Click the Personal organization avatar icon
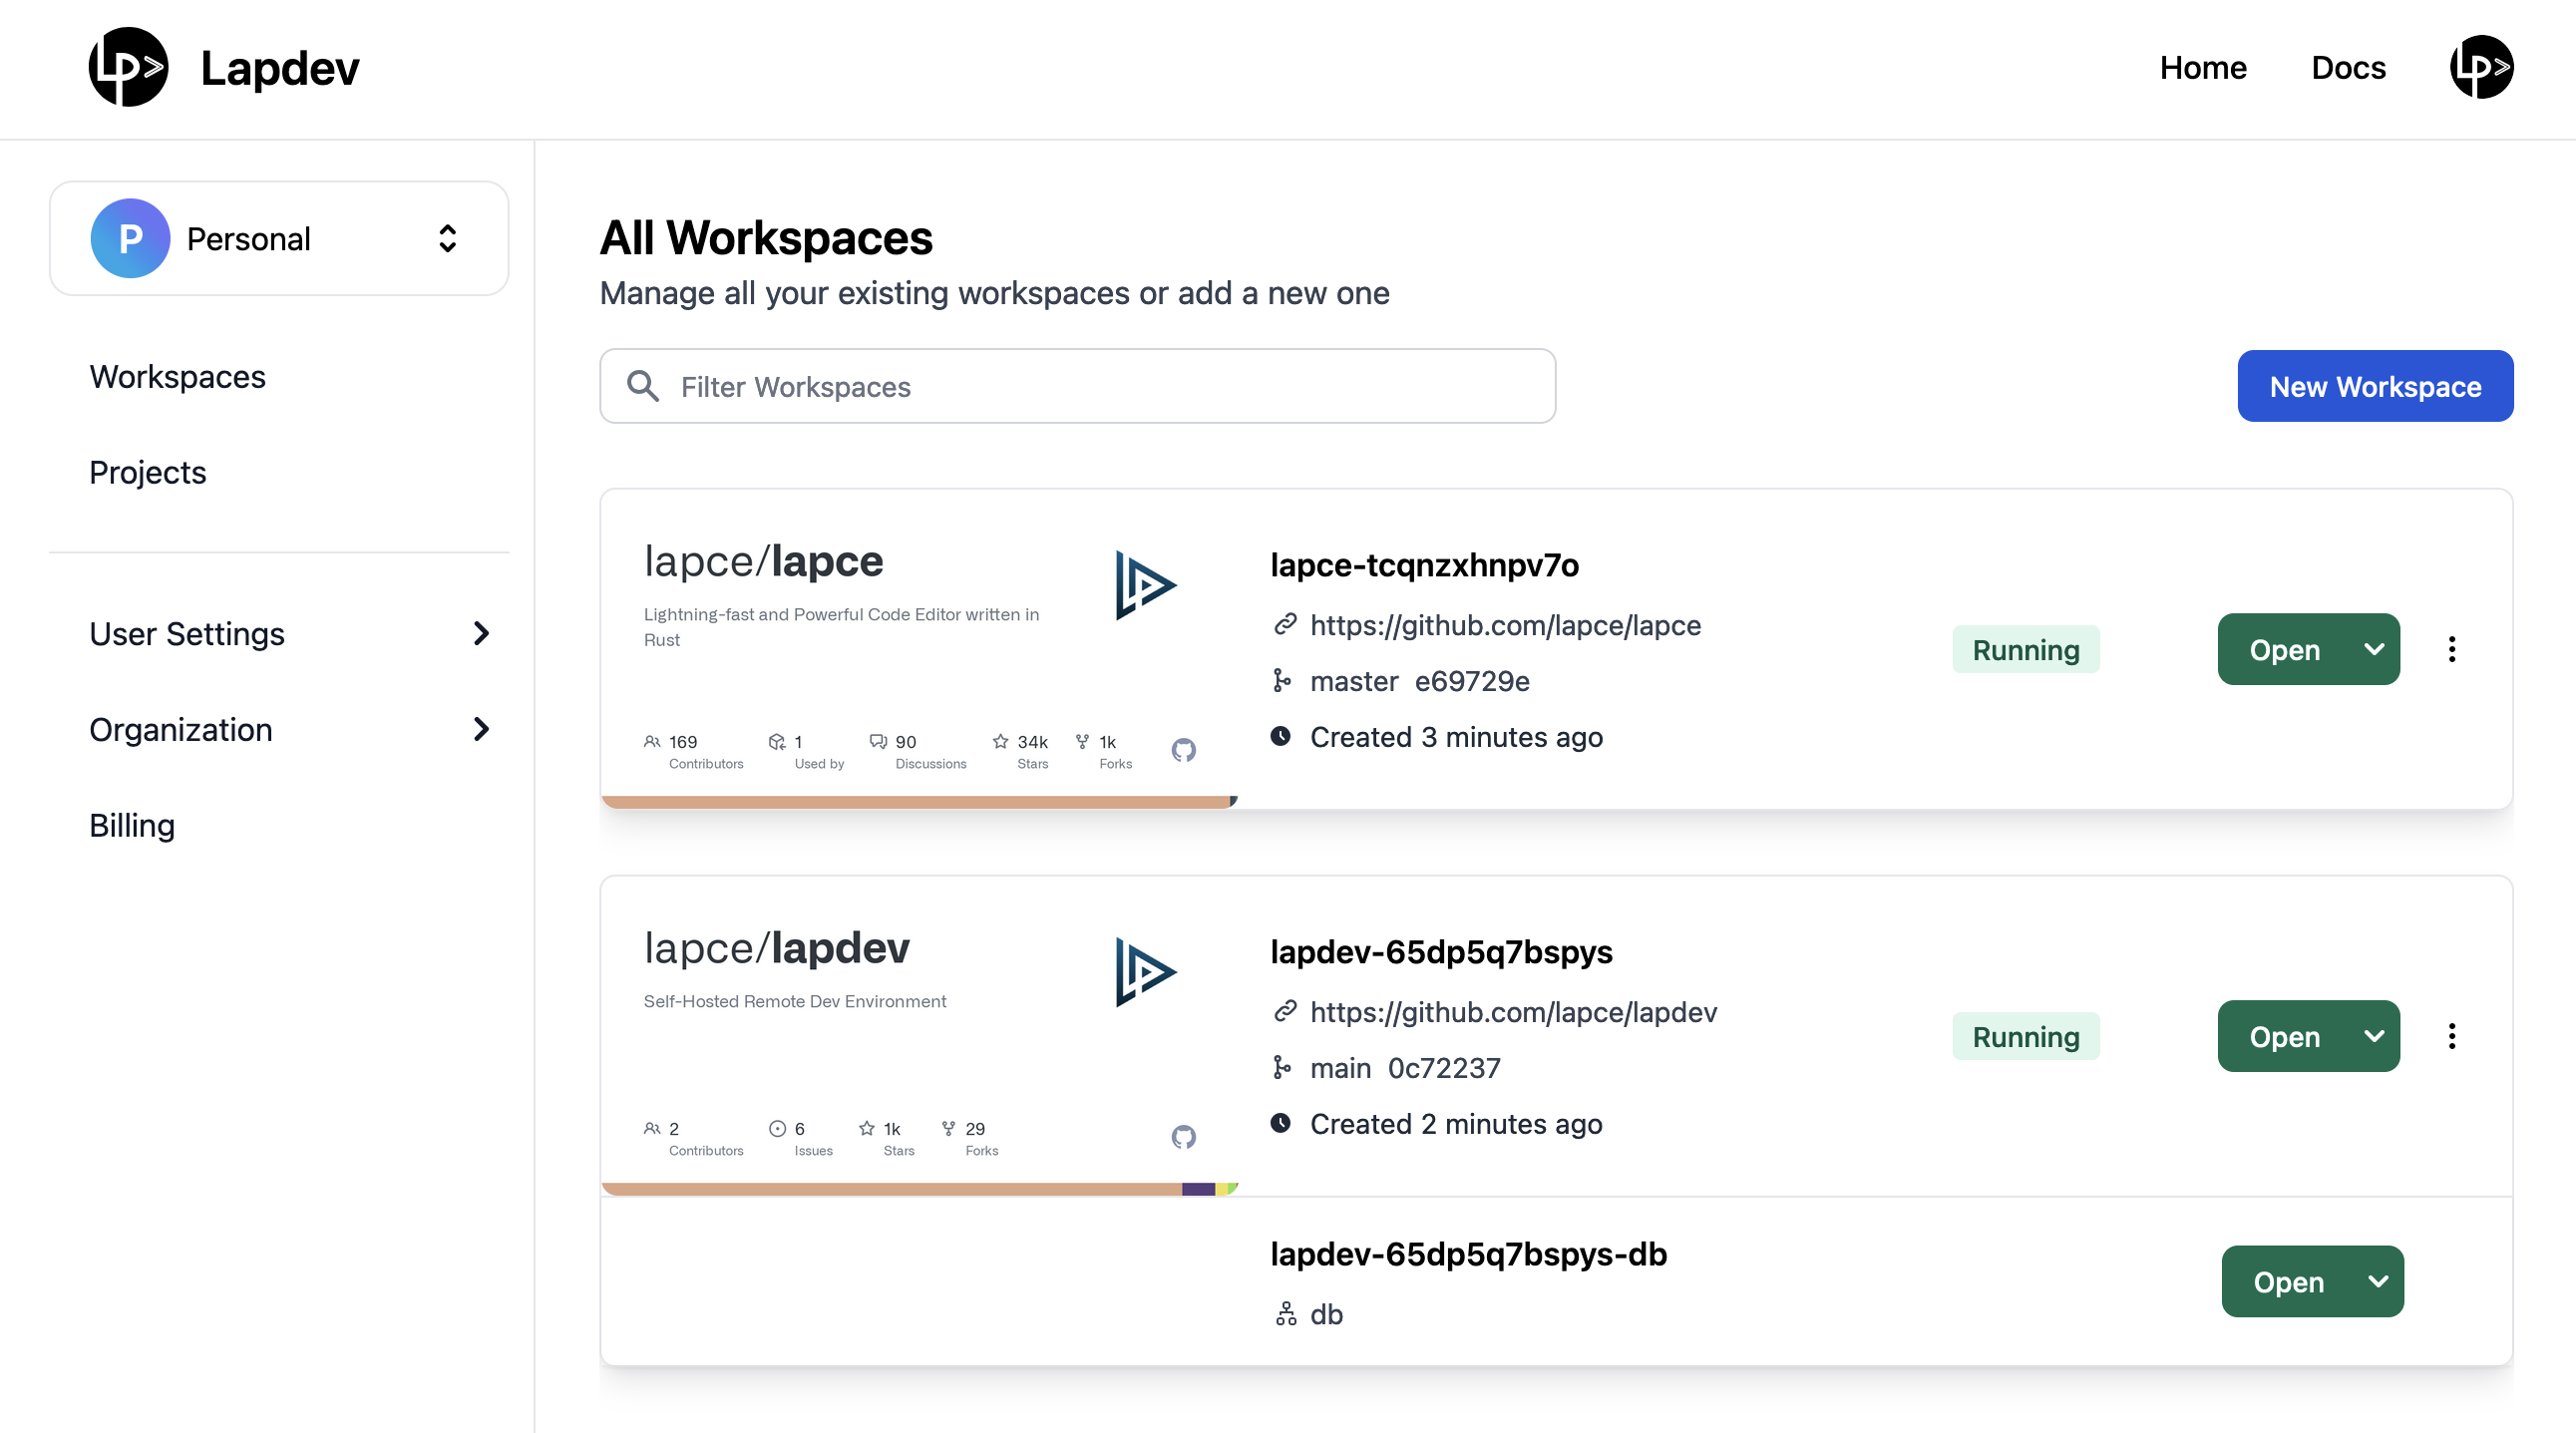2576x1433 pixels. (130, 238)
